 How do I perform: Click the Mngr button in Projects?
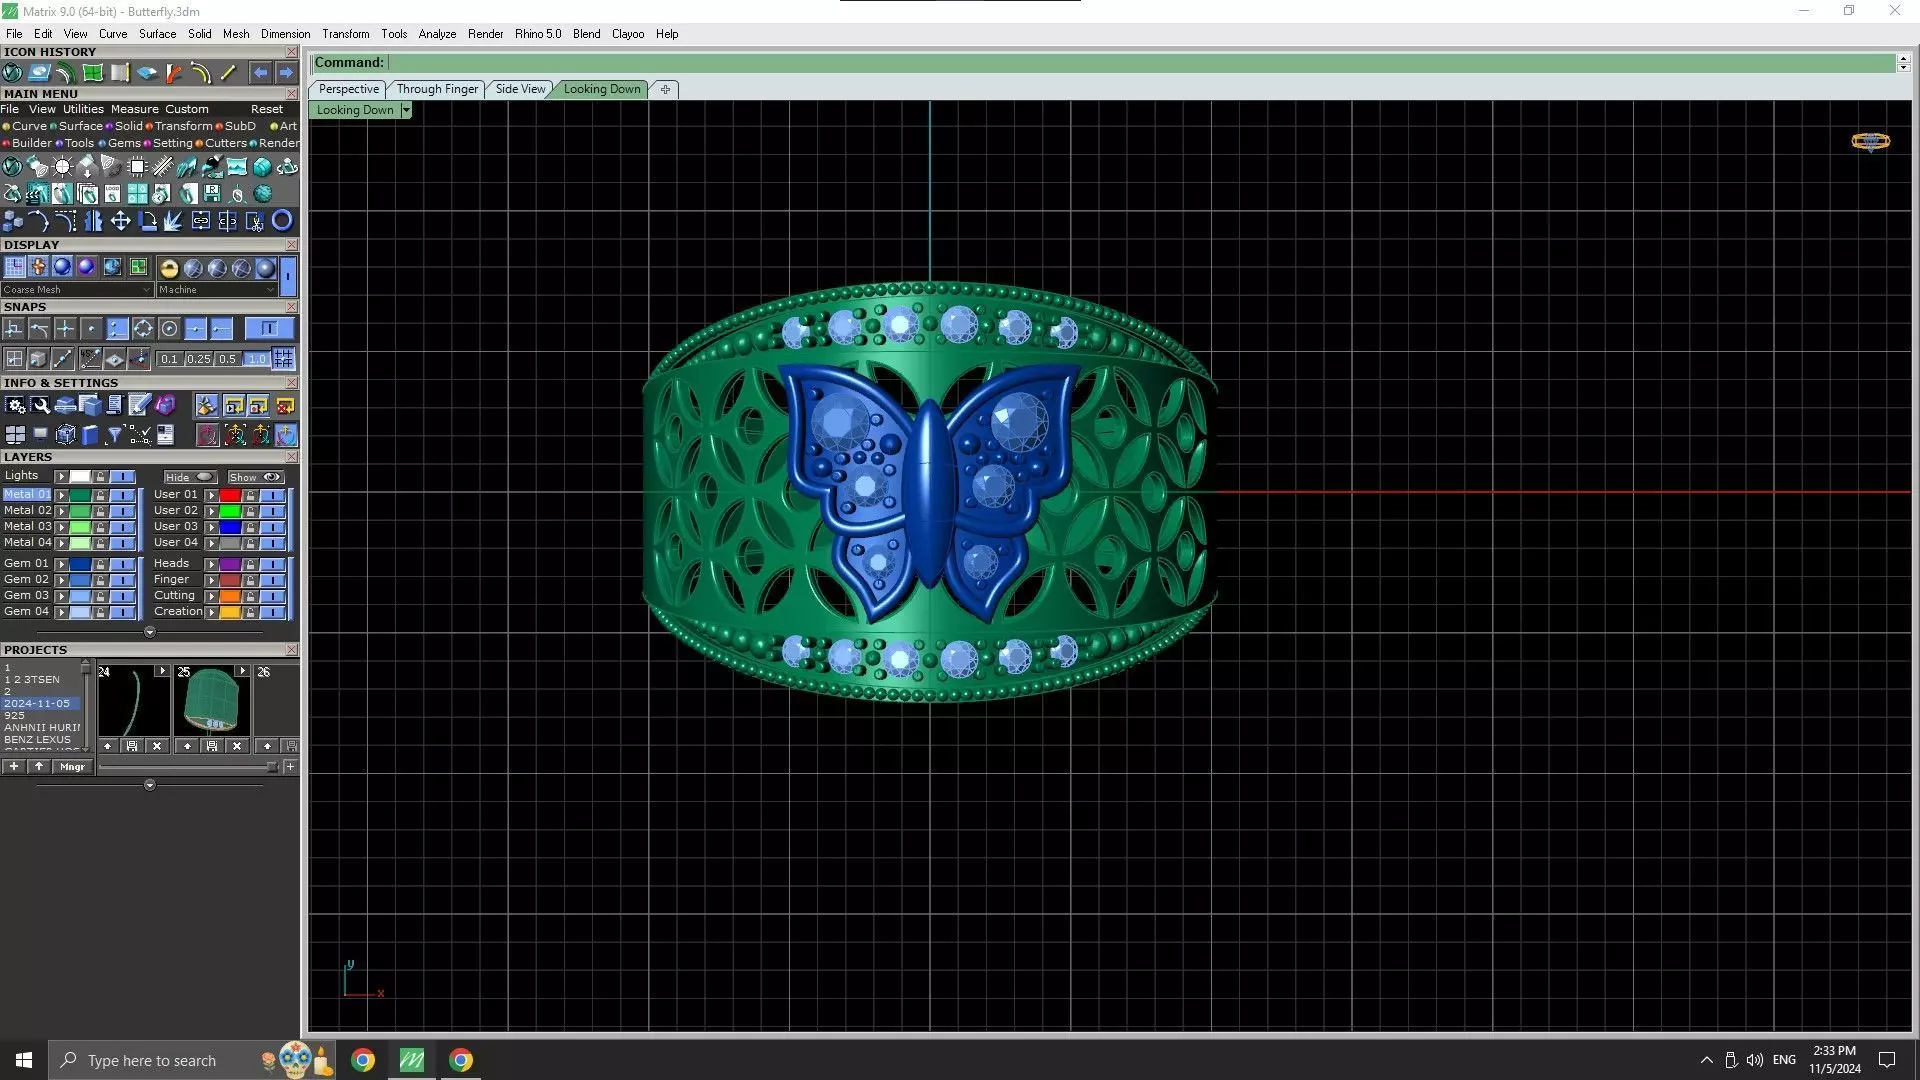coord(72,767)
